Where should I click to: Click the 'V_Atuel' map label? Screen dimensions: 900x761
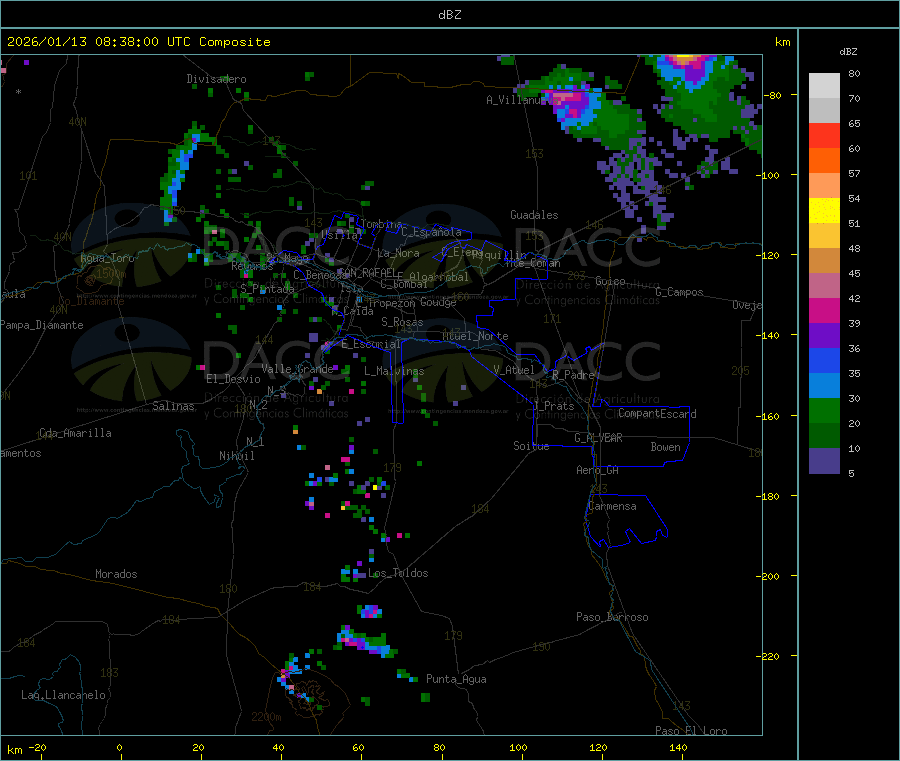pyautogui.click(x=514, y=370)
